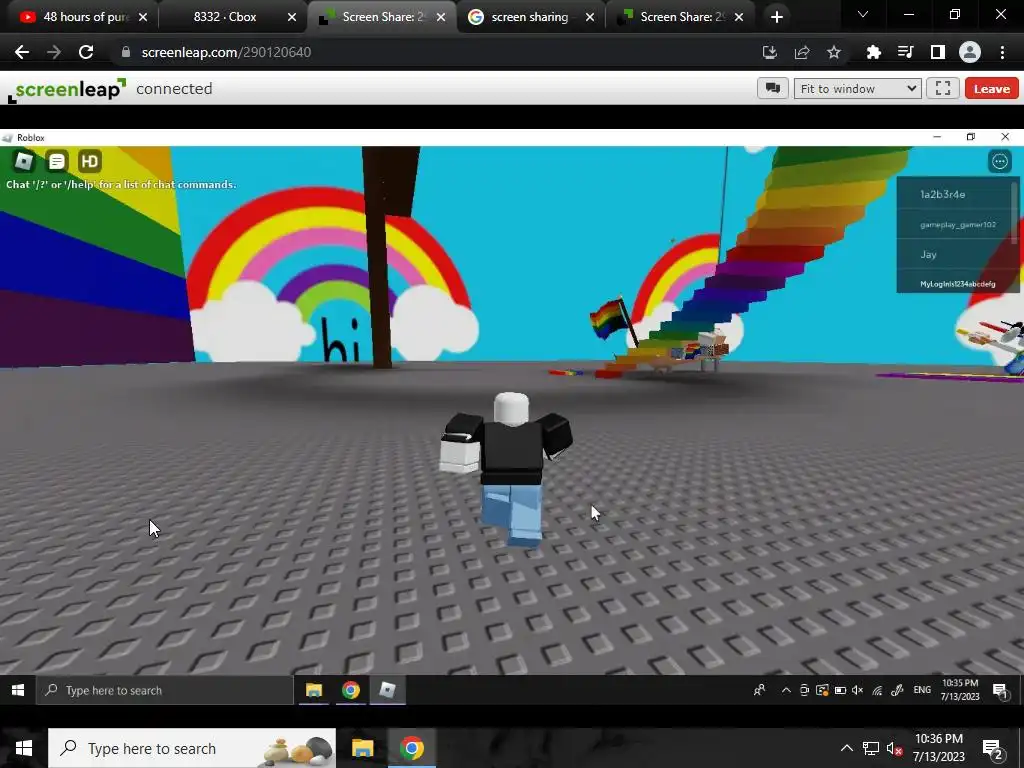
Task: Click the Wi-Fi icon in shared screen tray
Action: (x=877, y=690)
